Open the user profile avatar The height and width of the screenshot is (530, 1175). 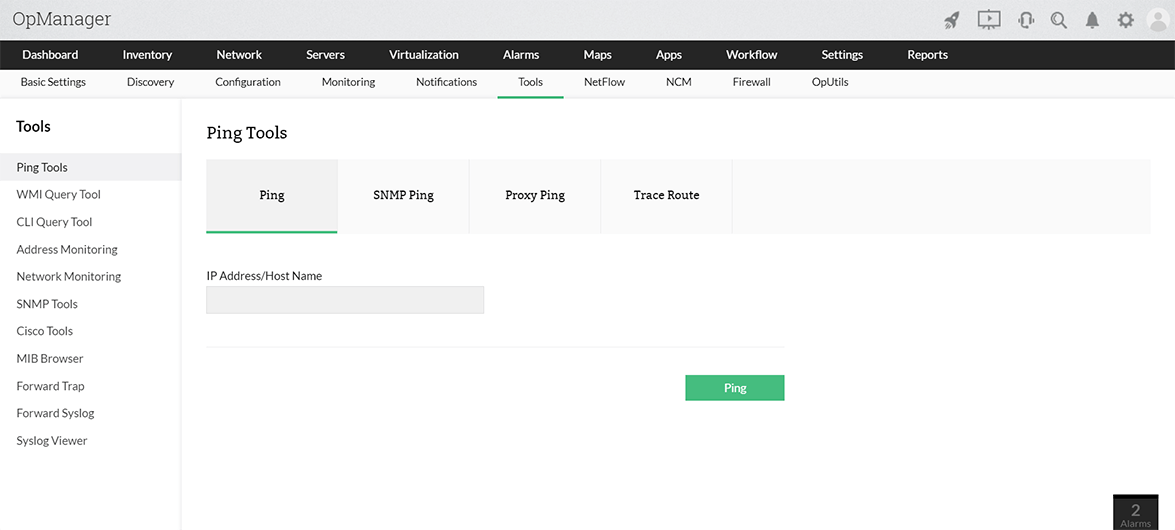1158,20
